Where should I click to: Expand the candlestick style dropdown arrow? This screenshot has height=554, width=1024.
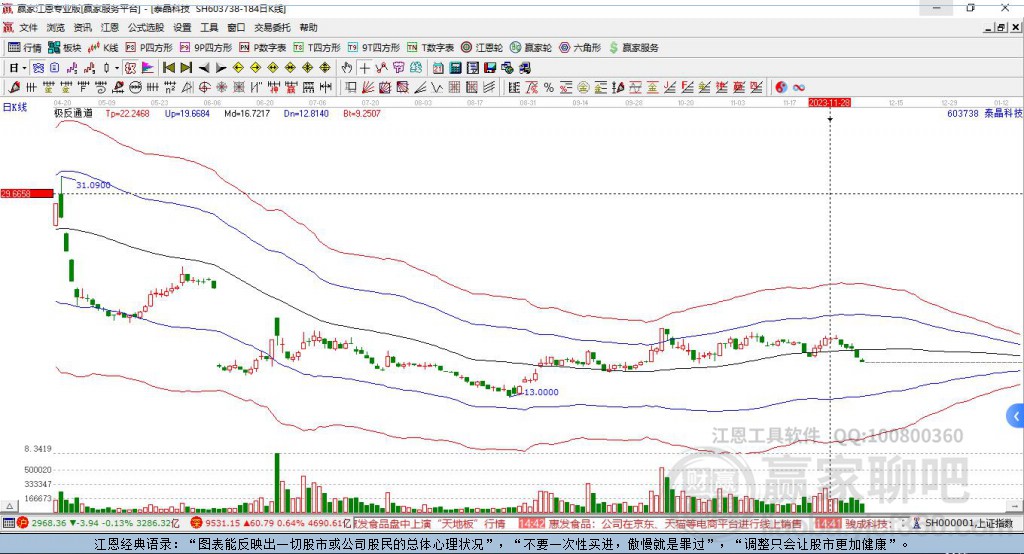click(x=117, y=68)
